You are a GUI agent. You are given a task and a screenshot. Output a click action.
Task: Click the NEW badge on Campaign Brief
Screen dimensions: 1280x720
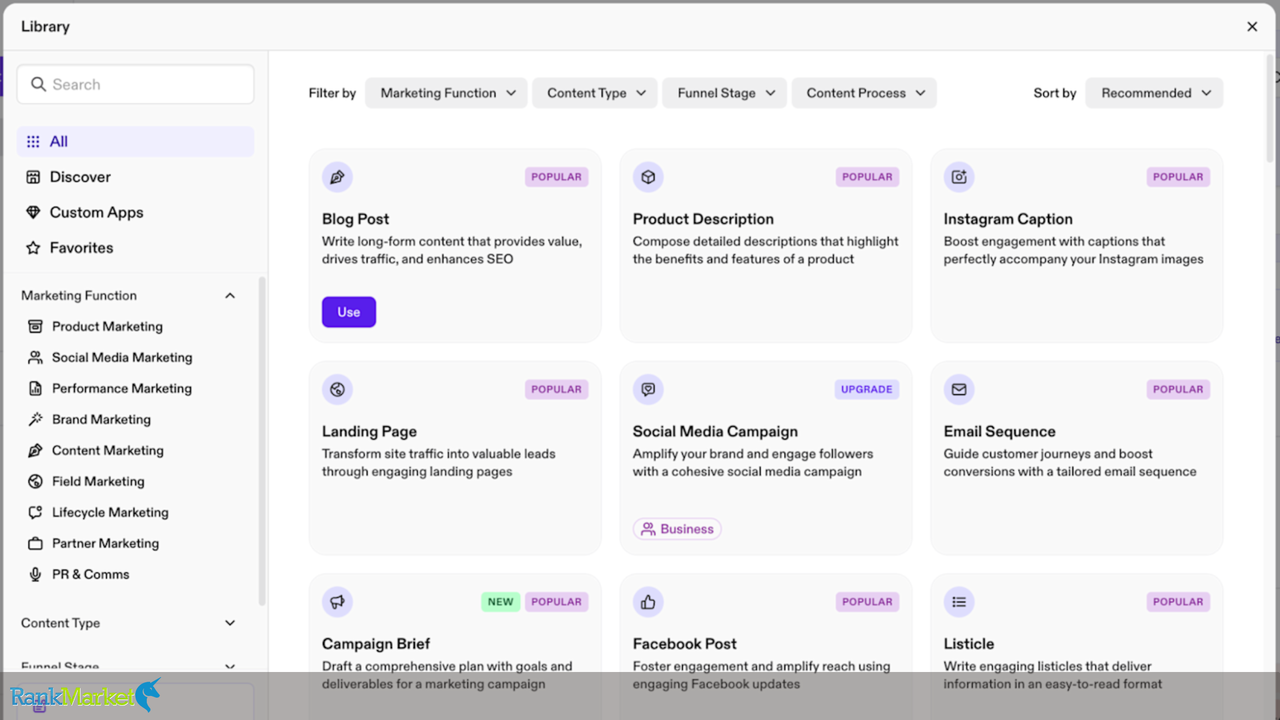coord(500,602)
